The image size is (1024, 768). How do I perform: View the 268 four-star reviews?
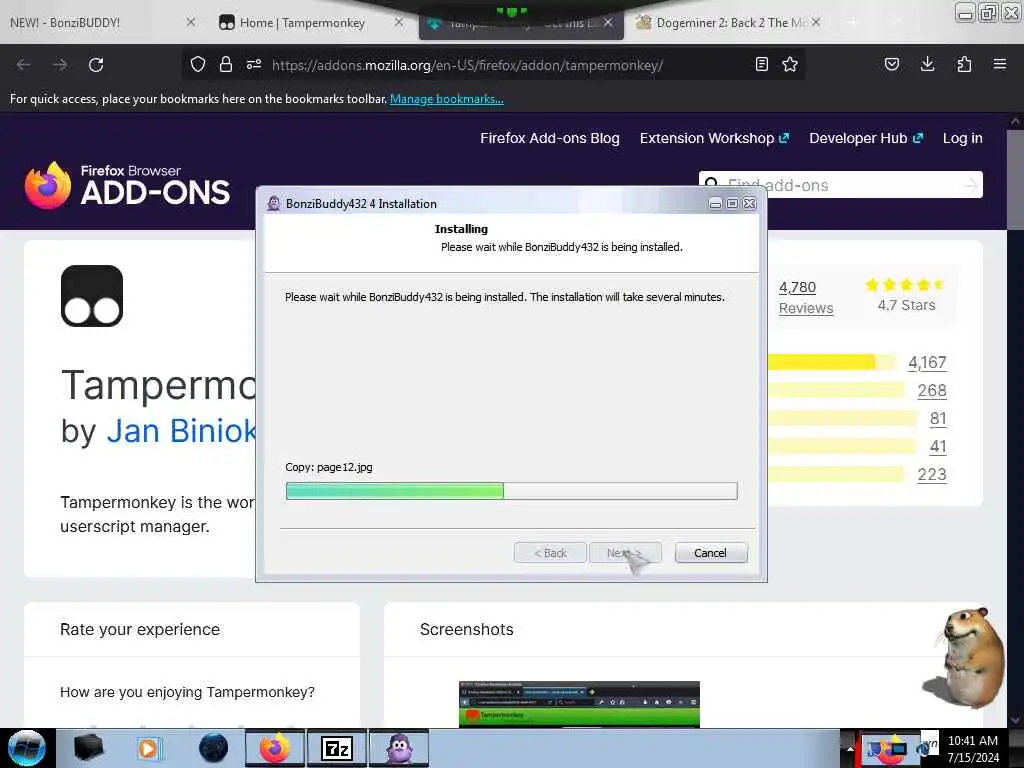coord(932,391)
